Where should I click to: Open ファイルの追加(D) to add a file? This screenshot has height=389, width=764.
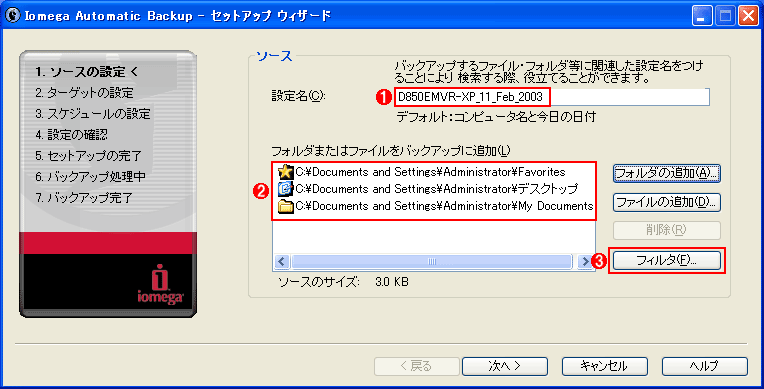click(x=667, y=202)
